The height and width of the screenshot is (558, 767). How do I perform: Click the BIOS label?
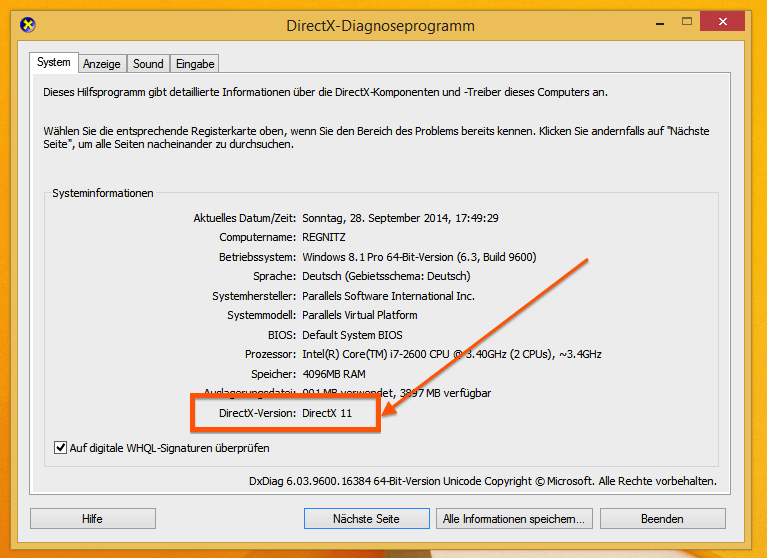click(x=282, y=335)
